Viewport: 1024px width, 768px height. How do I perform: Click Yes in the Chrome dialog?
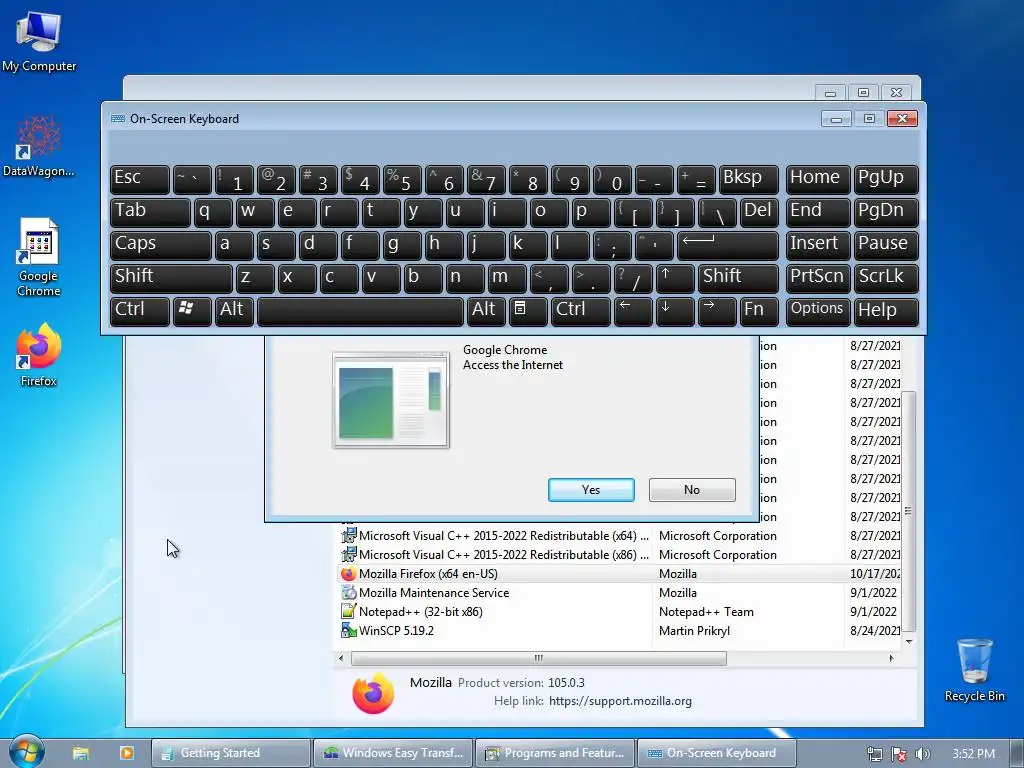[x=591, y=490]
